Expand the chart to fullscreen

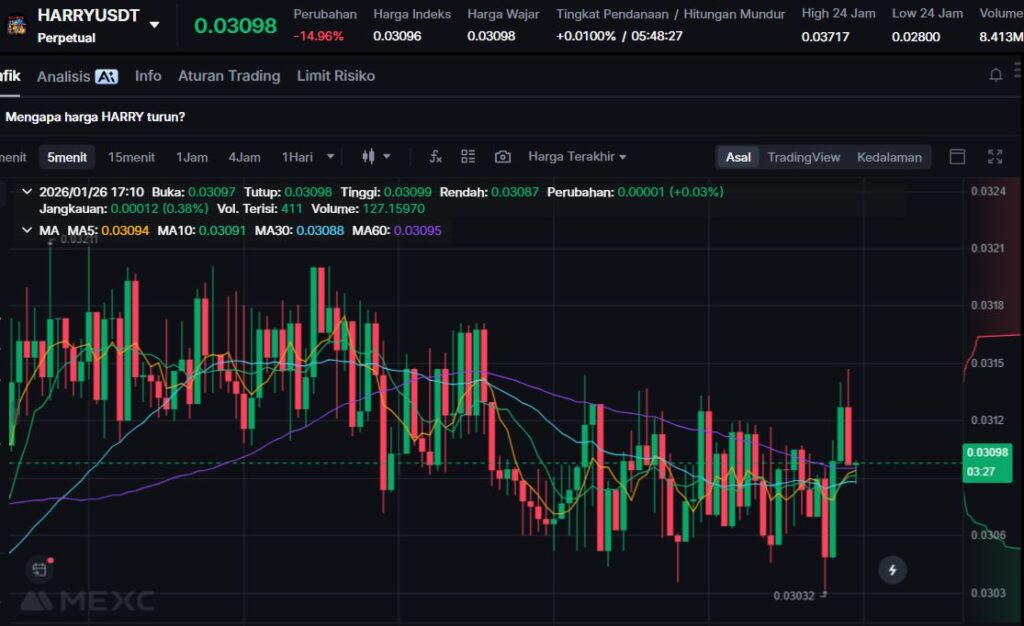[995, 157]
